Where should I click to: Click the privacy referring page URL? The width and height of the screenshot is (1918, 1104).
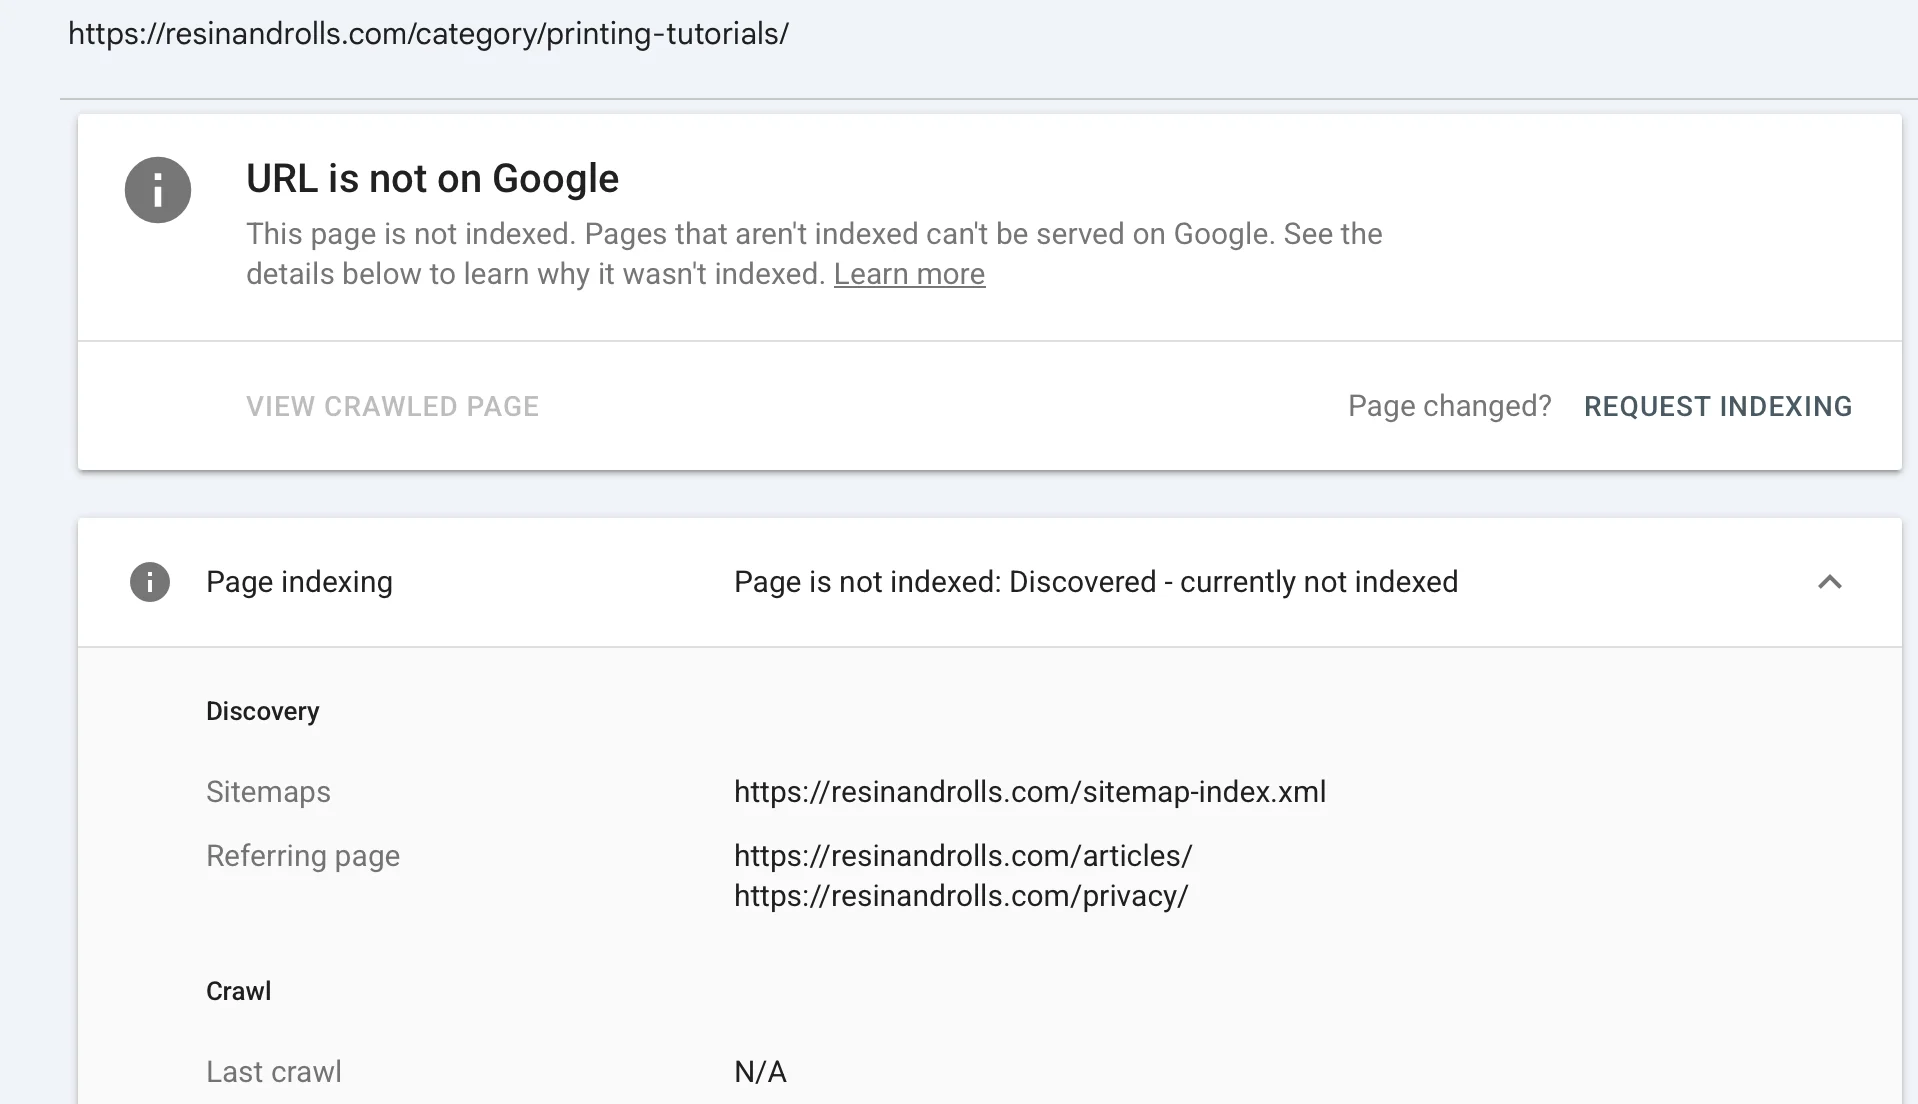pos(961,896)
